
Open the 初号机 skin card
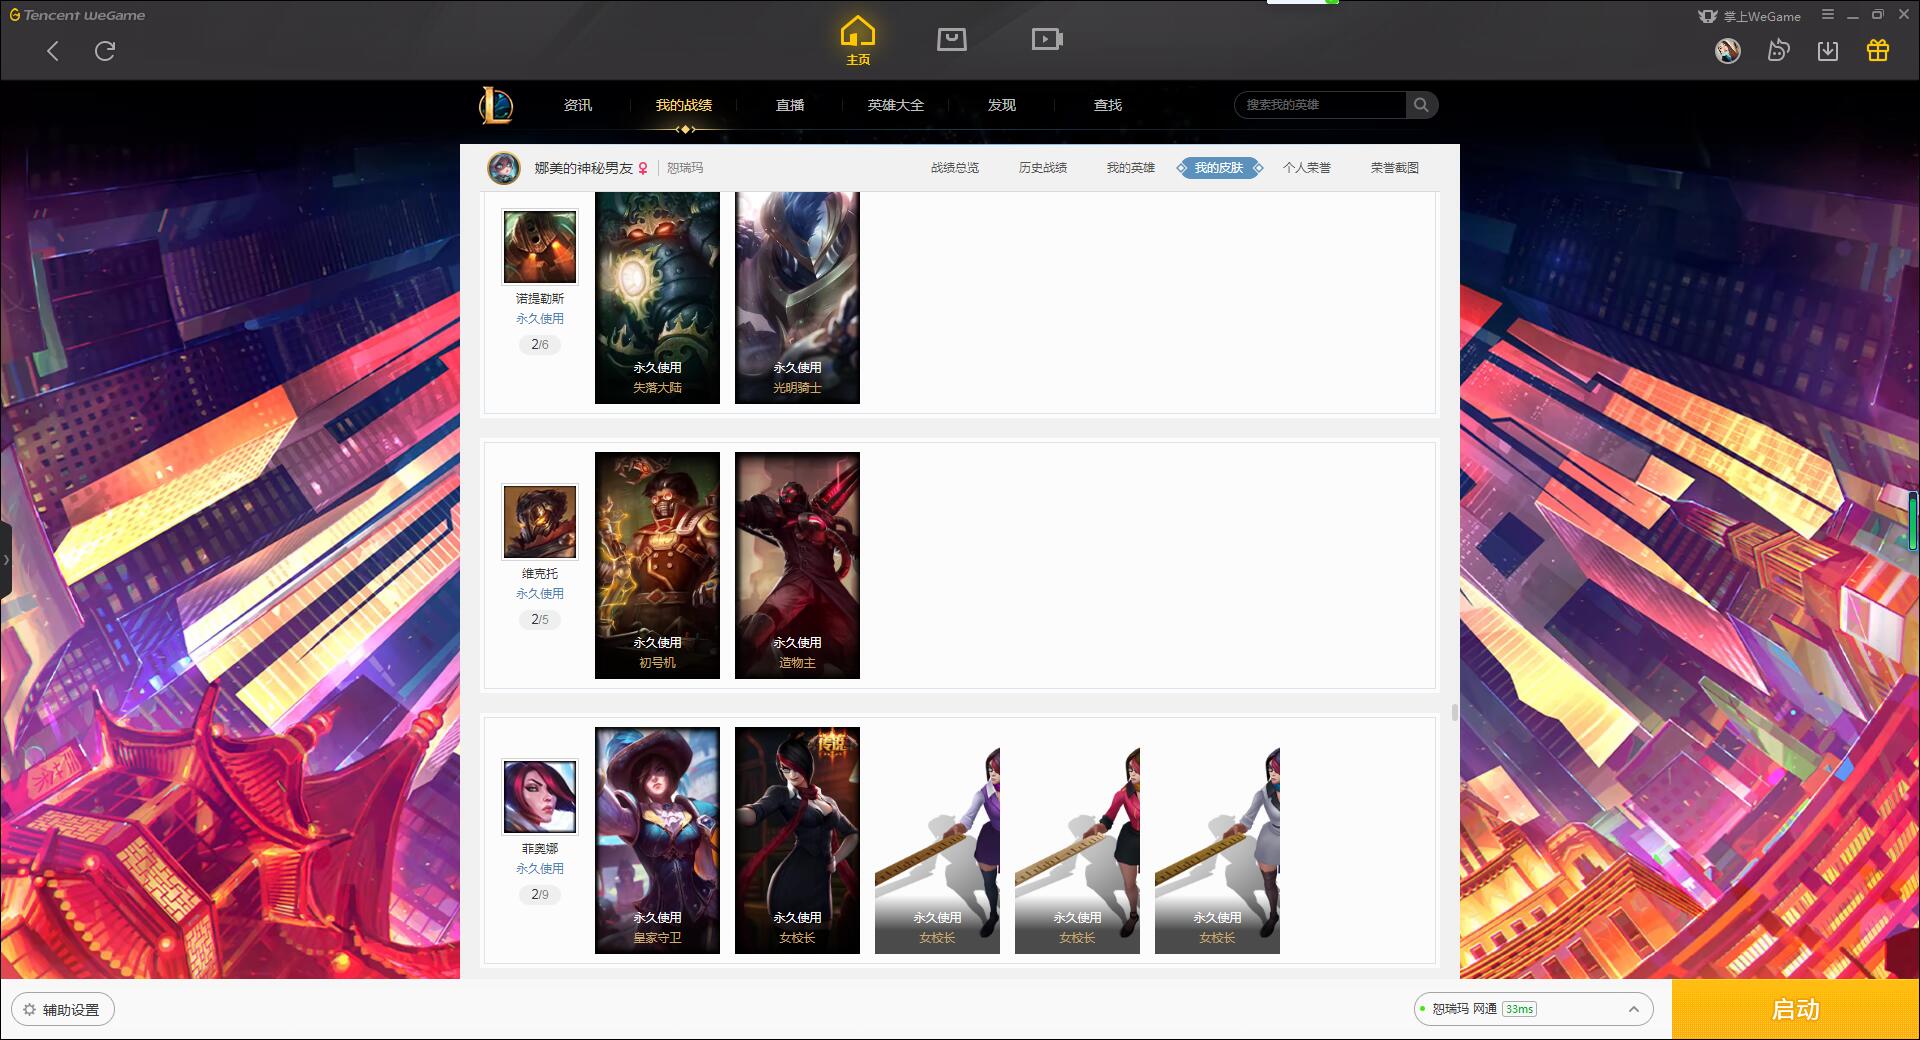pyautogui.click(x=657, y=565)
